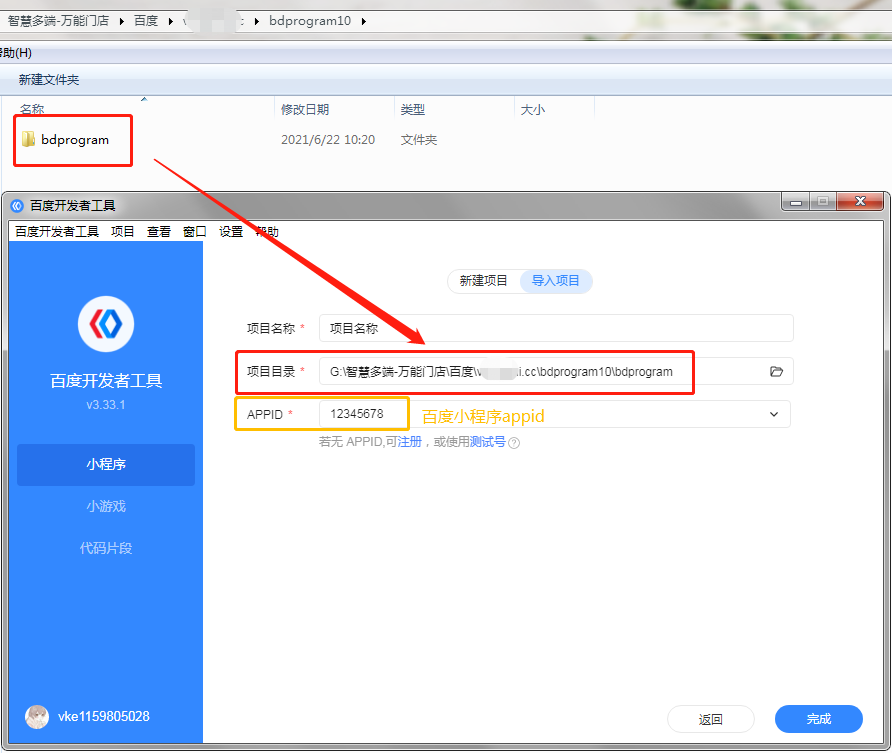
Task: Switch to the 新建项目 tab
Action: coord(484,281)
